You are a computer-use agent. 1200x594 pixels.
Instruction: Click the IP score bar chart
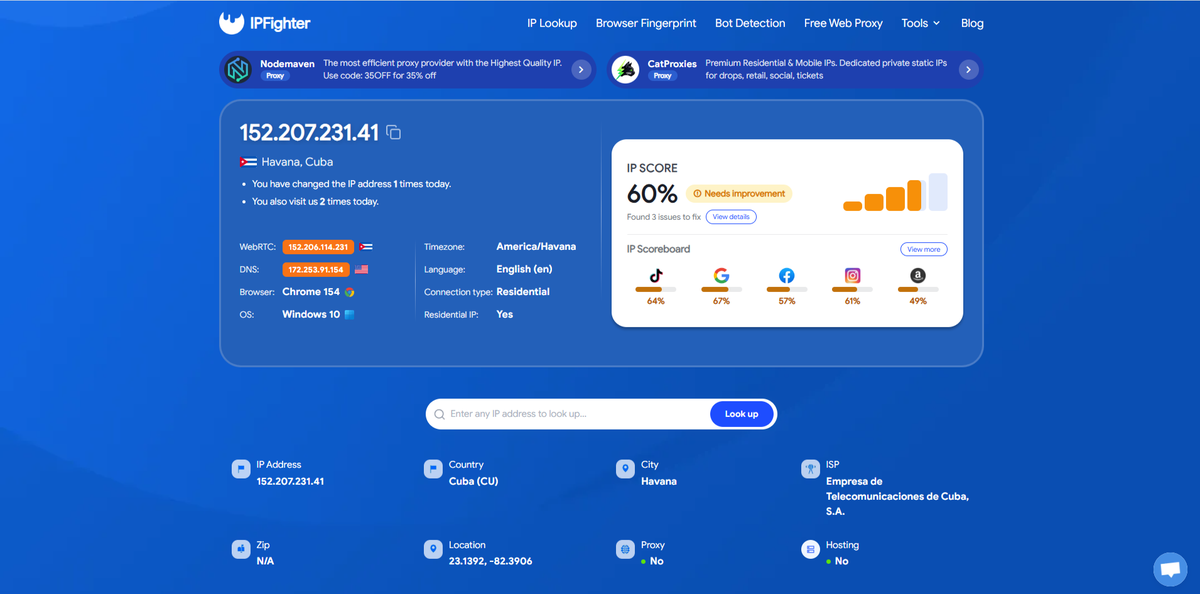click(x=895, y=192)
